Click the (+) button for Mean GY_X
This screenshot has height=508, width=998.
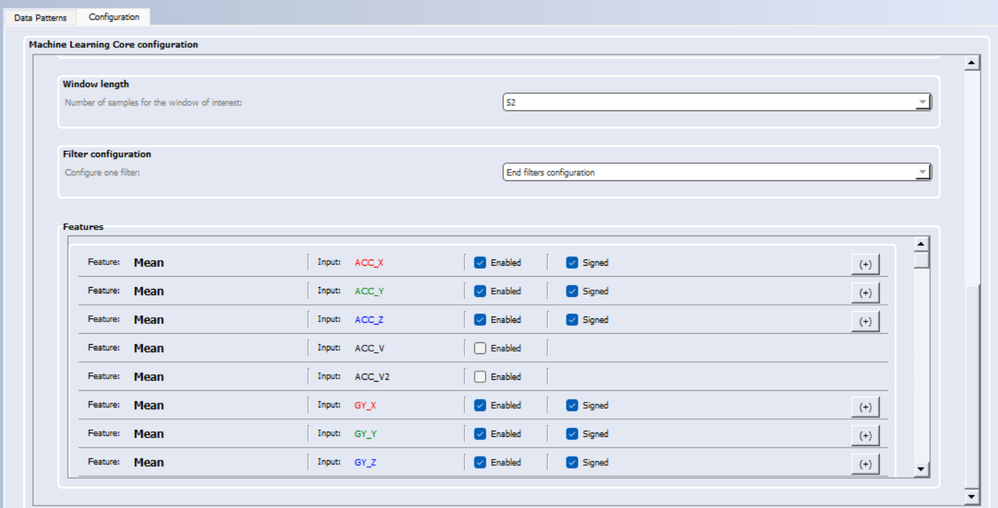[x=865, y=407]
